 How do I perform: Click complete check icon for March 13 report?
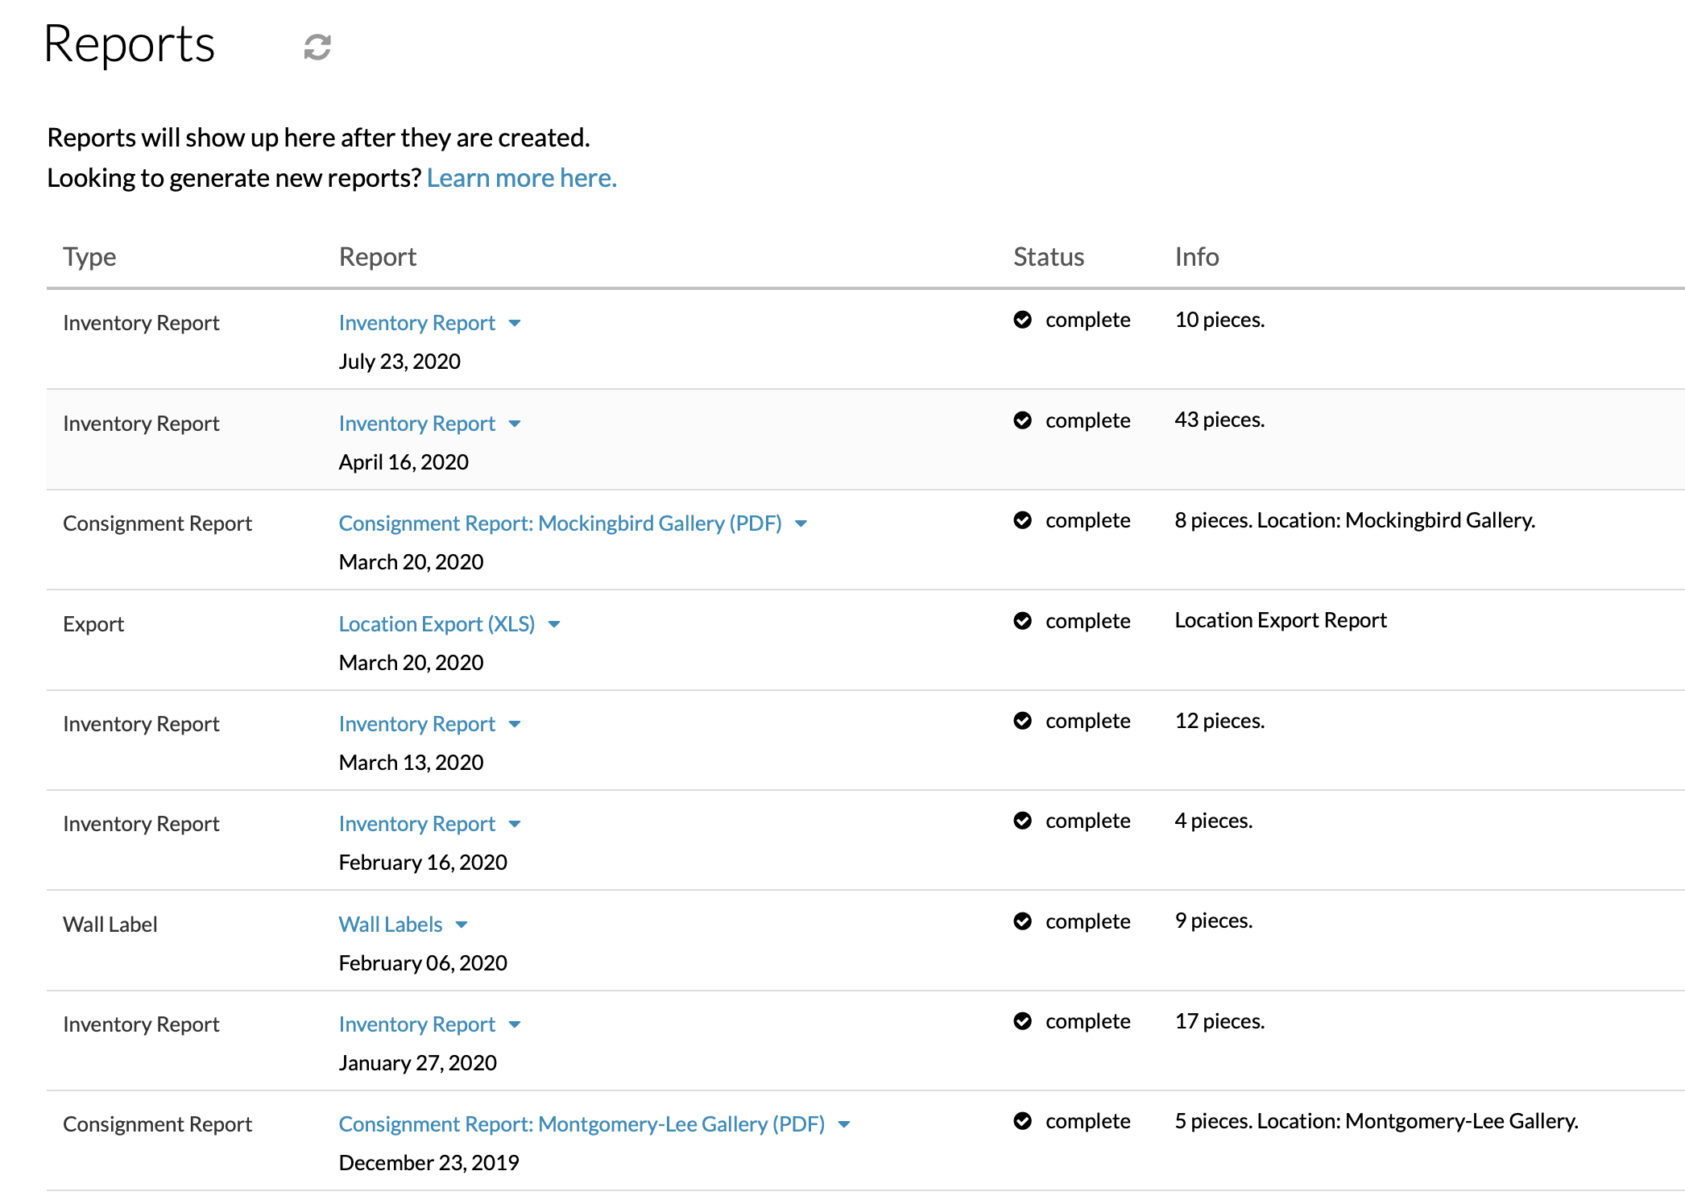pyautogui.click(x=1022, y=721)
